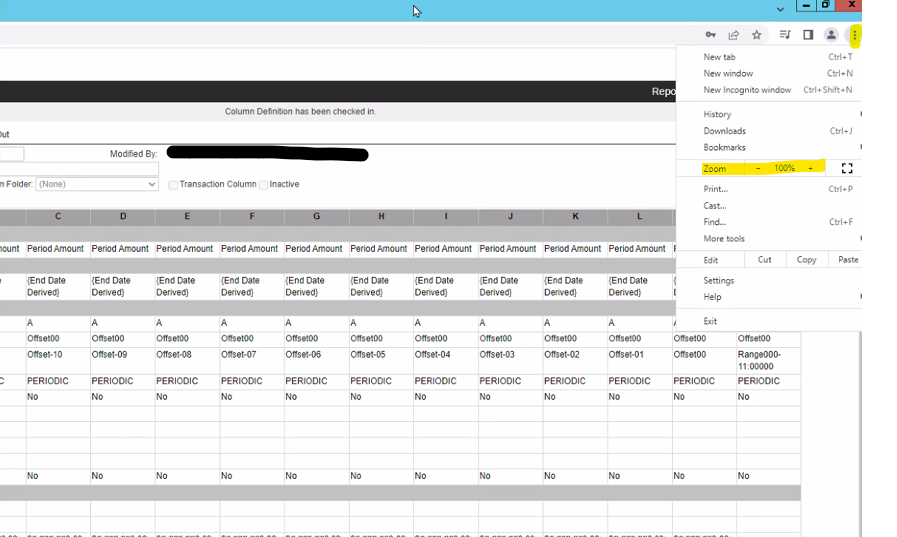Viewport: 897px width, 537px height.
Task: Select column header L
Action: [x=640, y=217]
